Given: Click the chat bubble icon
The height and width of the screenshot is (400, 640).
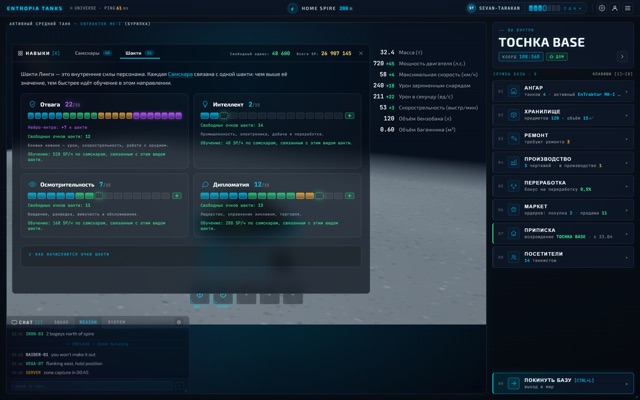Looking at the screenshot, I should click(14, 322).
